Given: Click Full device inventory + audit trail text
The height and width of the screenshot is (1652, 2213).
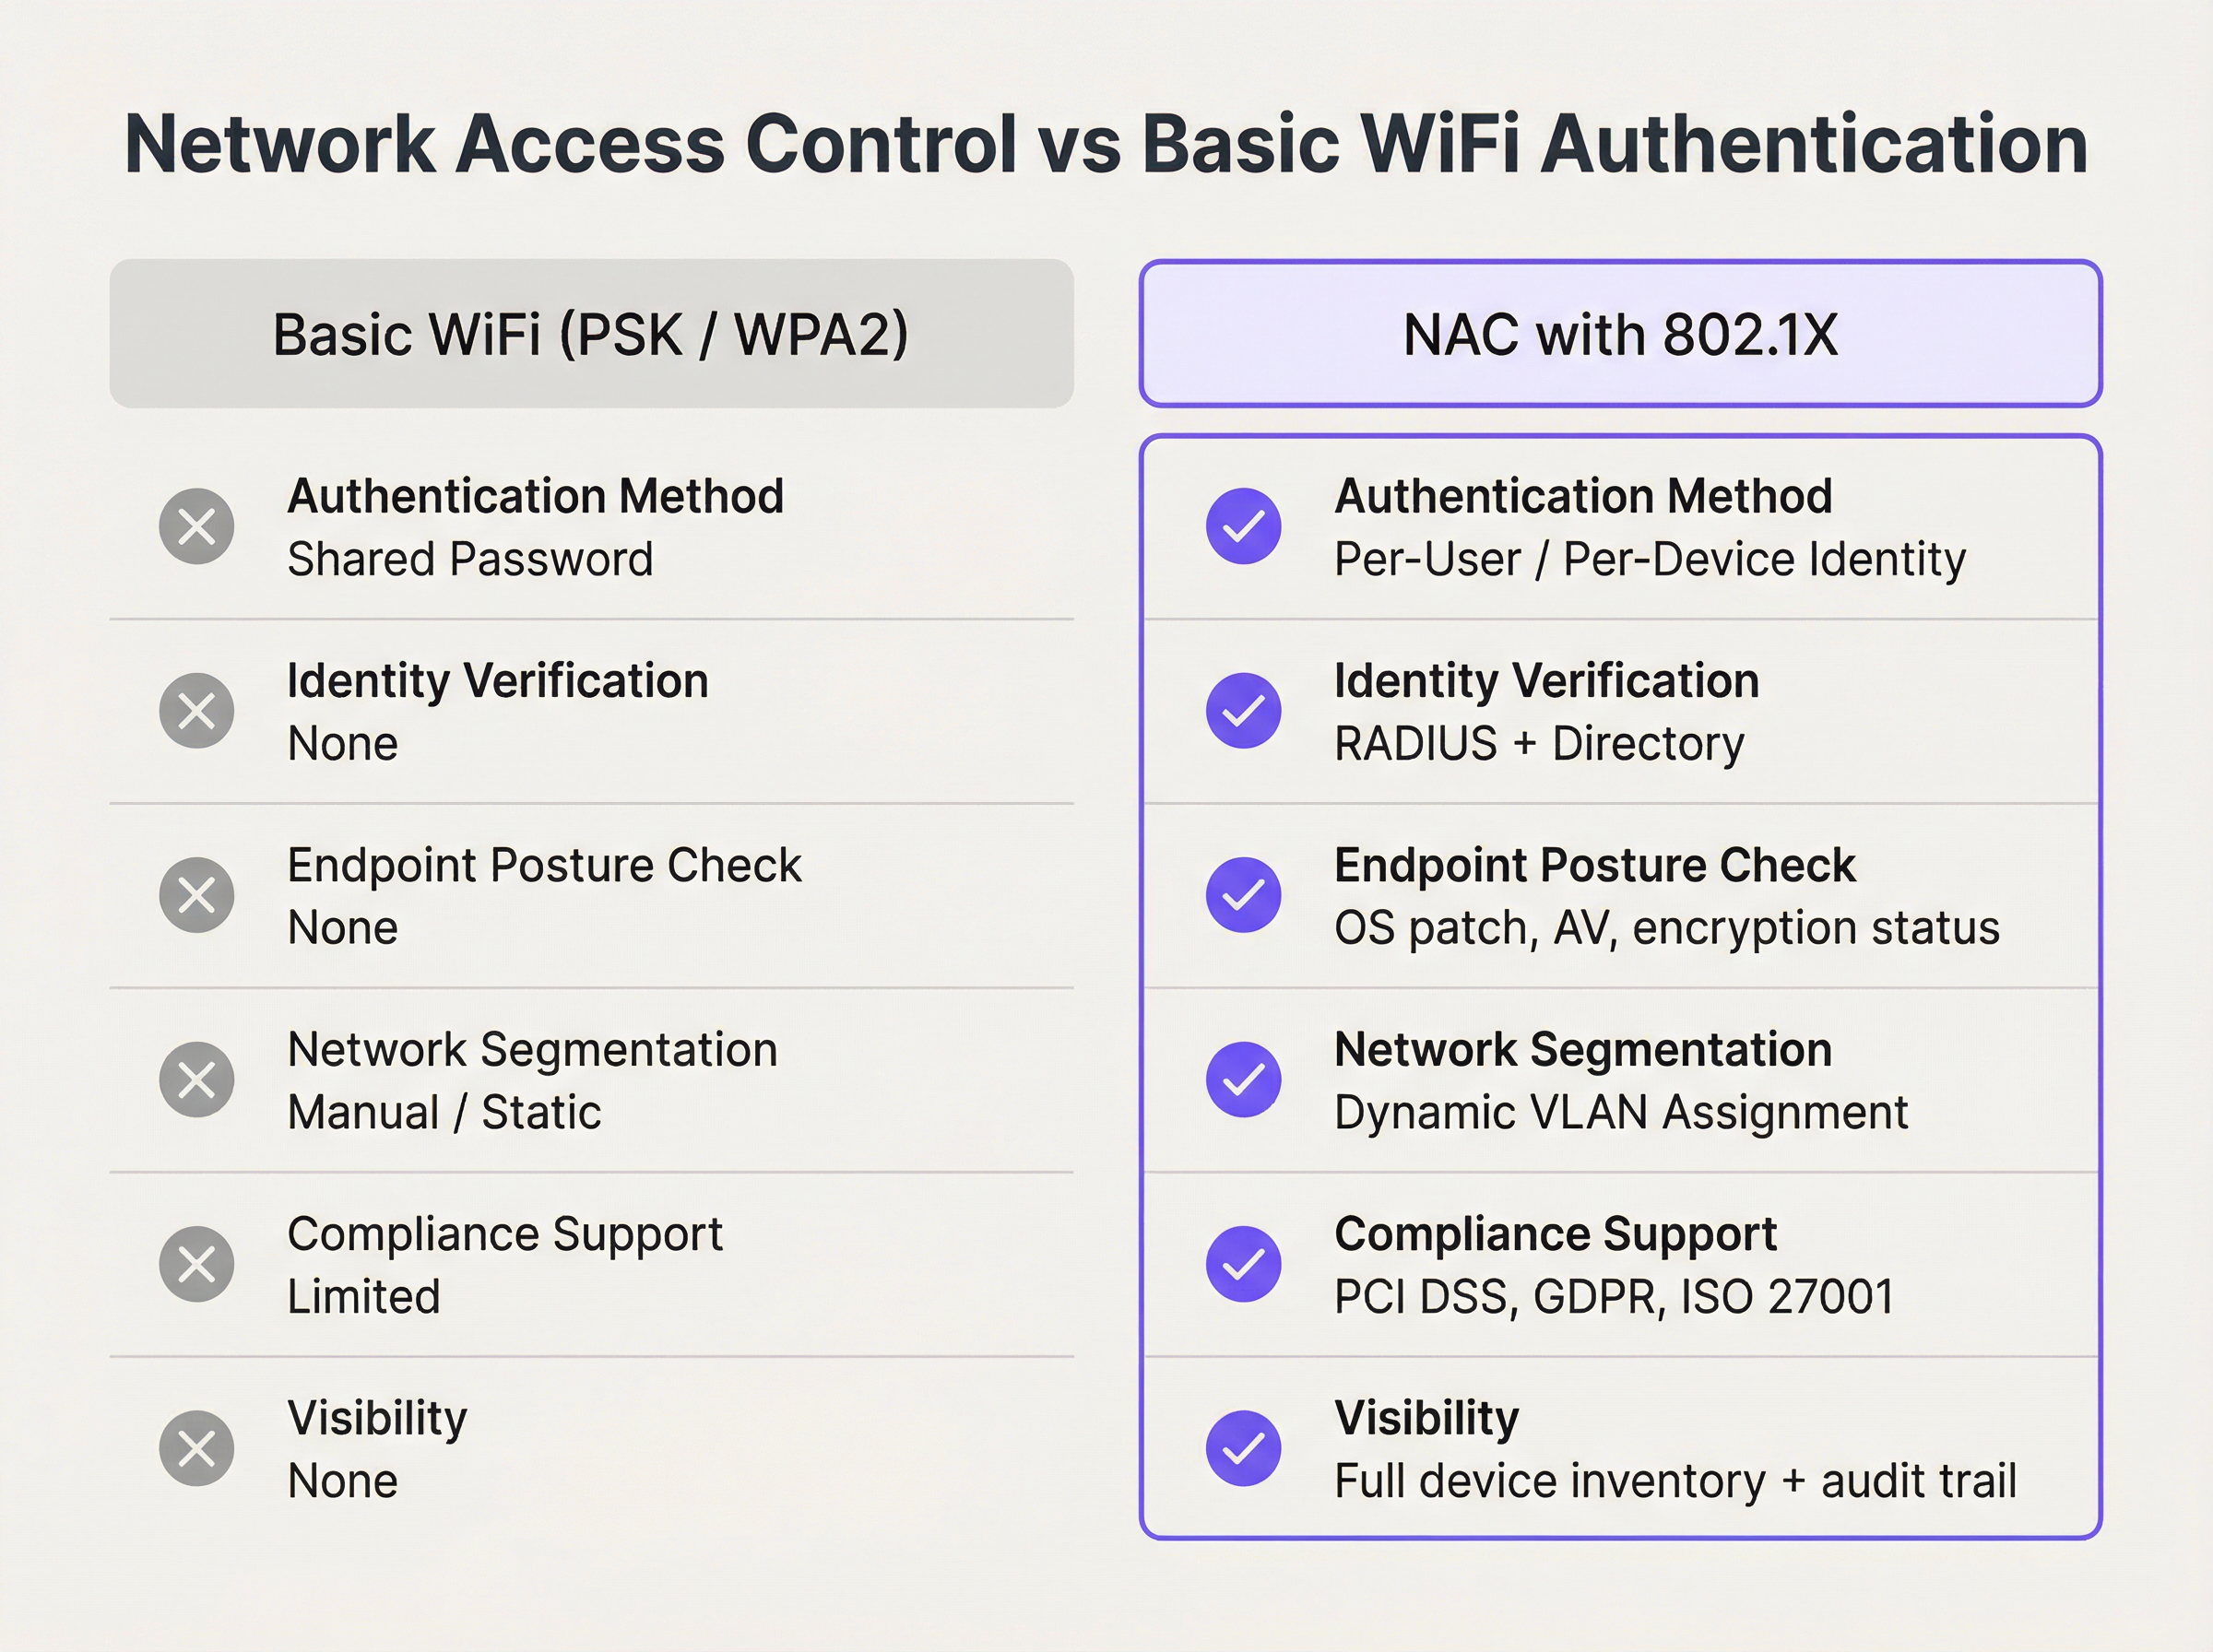Looking at the screenshot, I should [1675, 1481].
